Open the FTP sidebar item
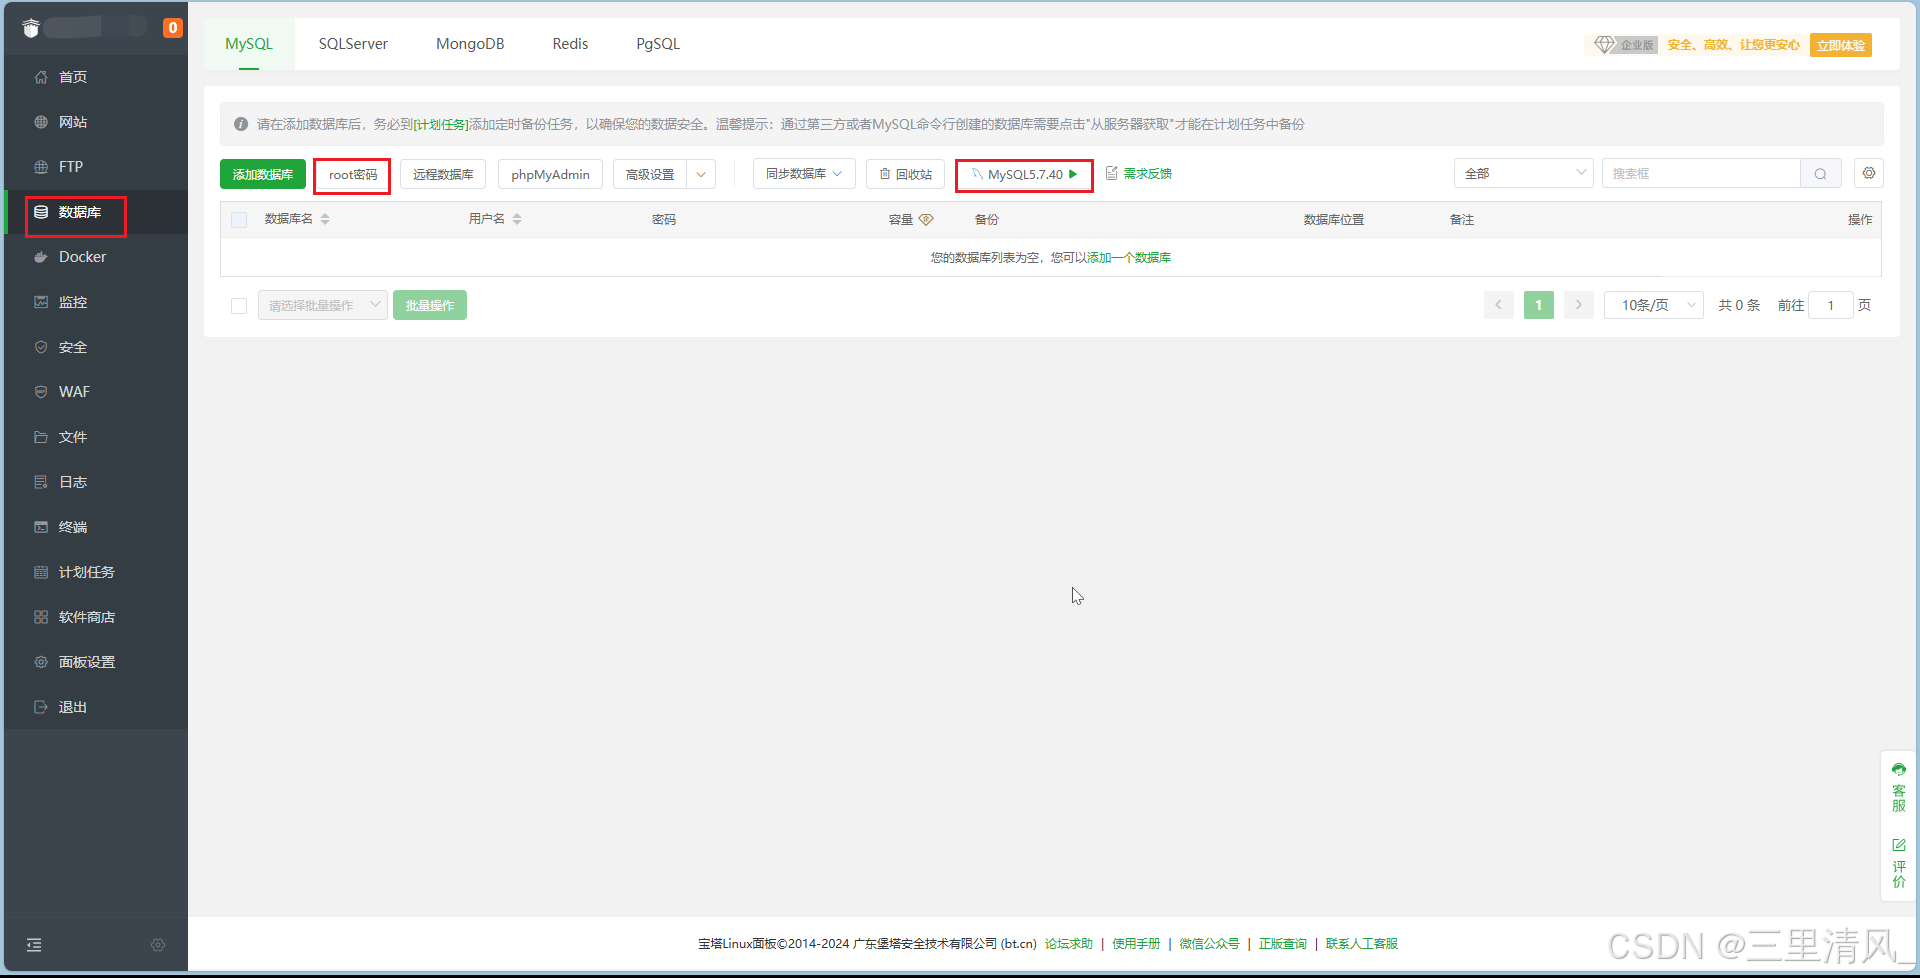This screenshot has height=978, width=1920. click(x=95, y=167)
